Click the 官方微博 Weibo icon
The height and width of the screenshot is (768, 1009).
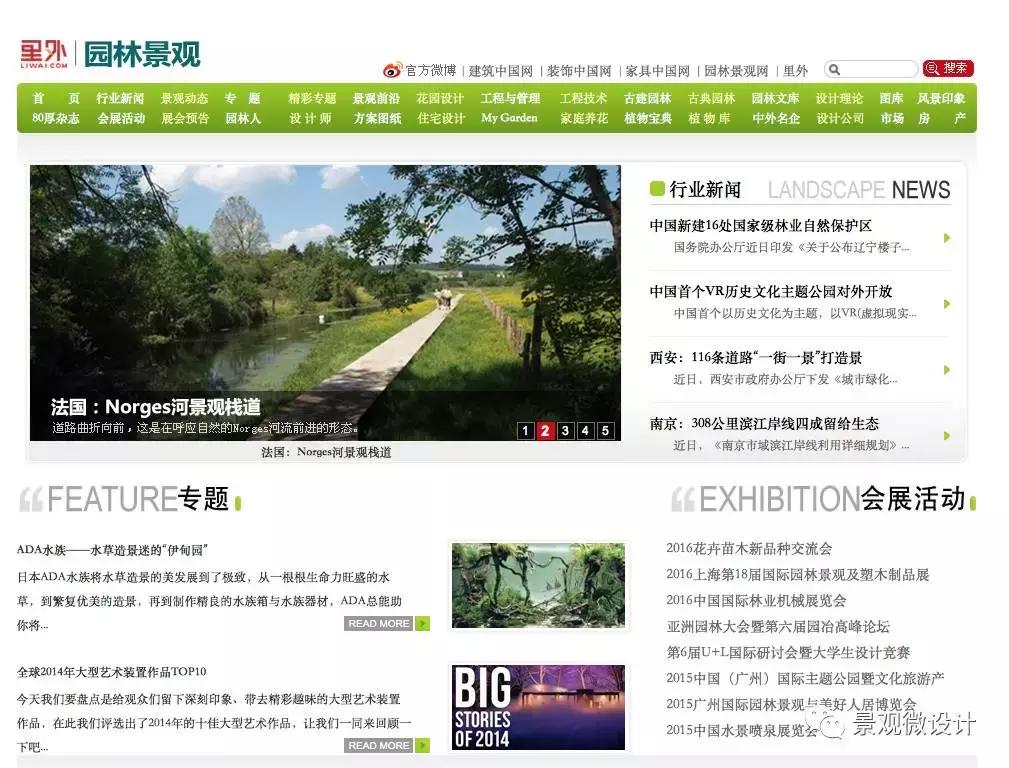(391, 70)
